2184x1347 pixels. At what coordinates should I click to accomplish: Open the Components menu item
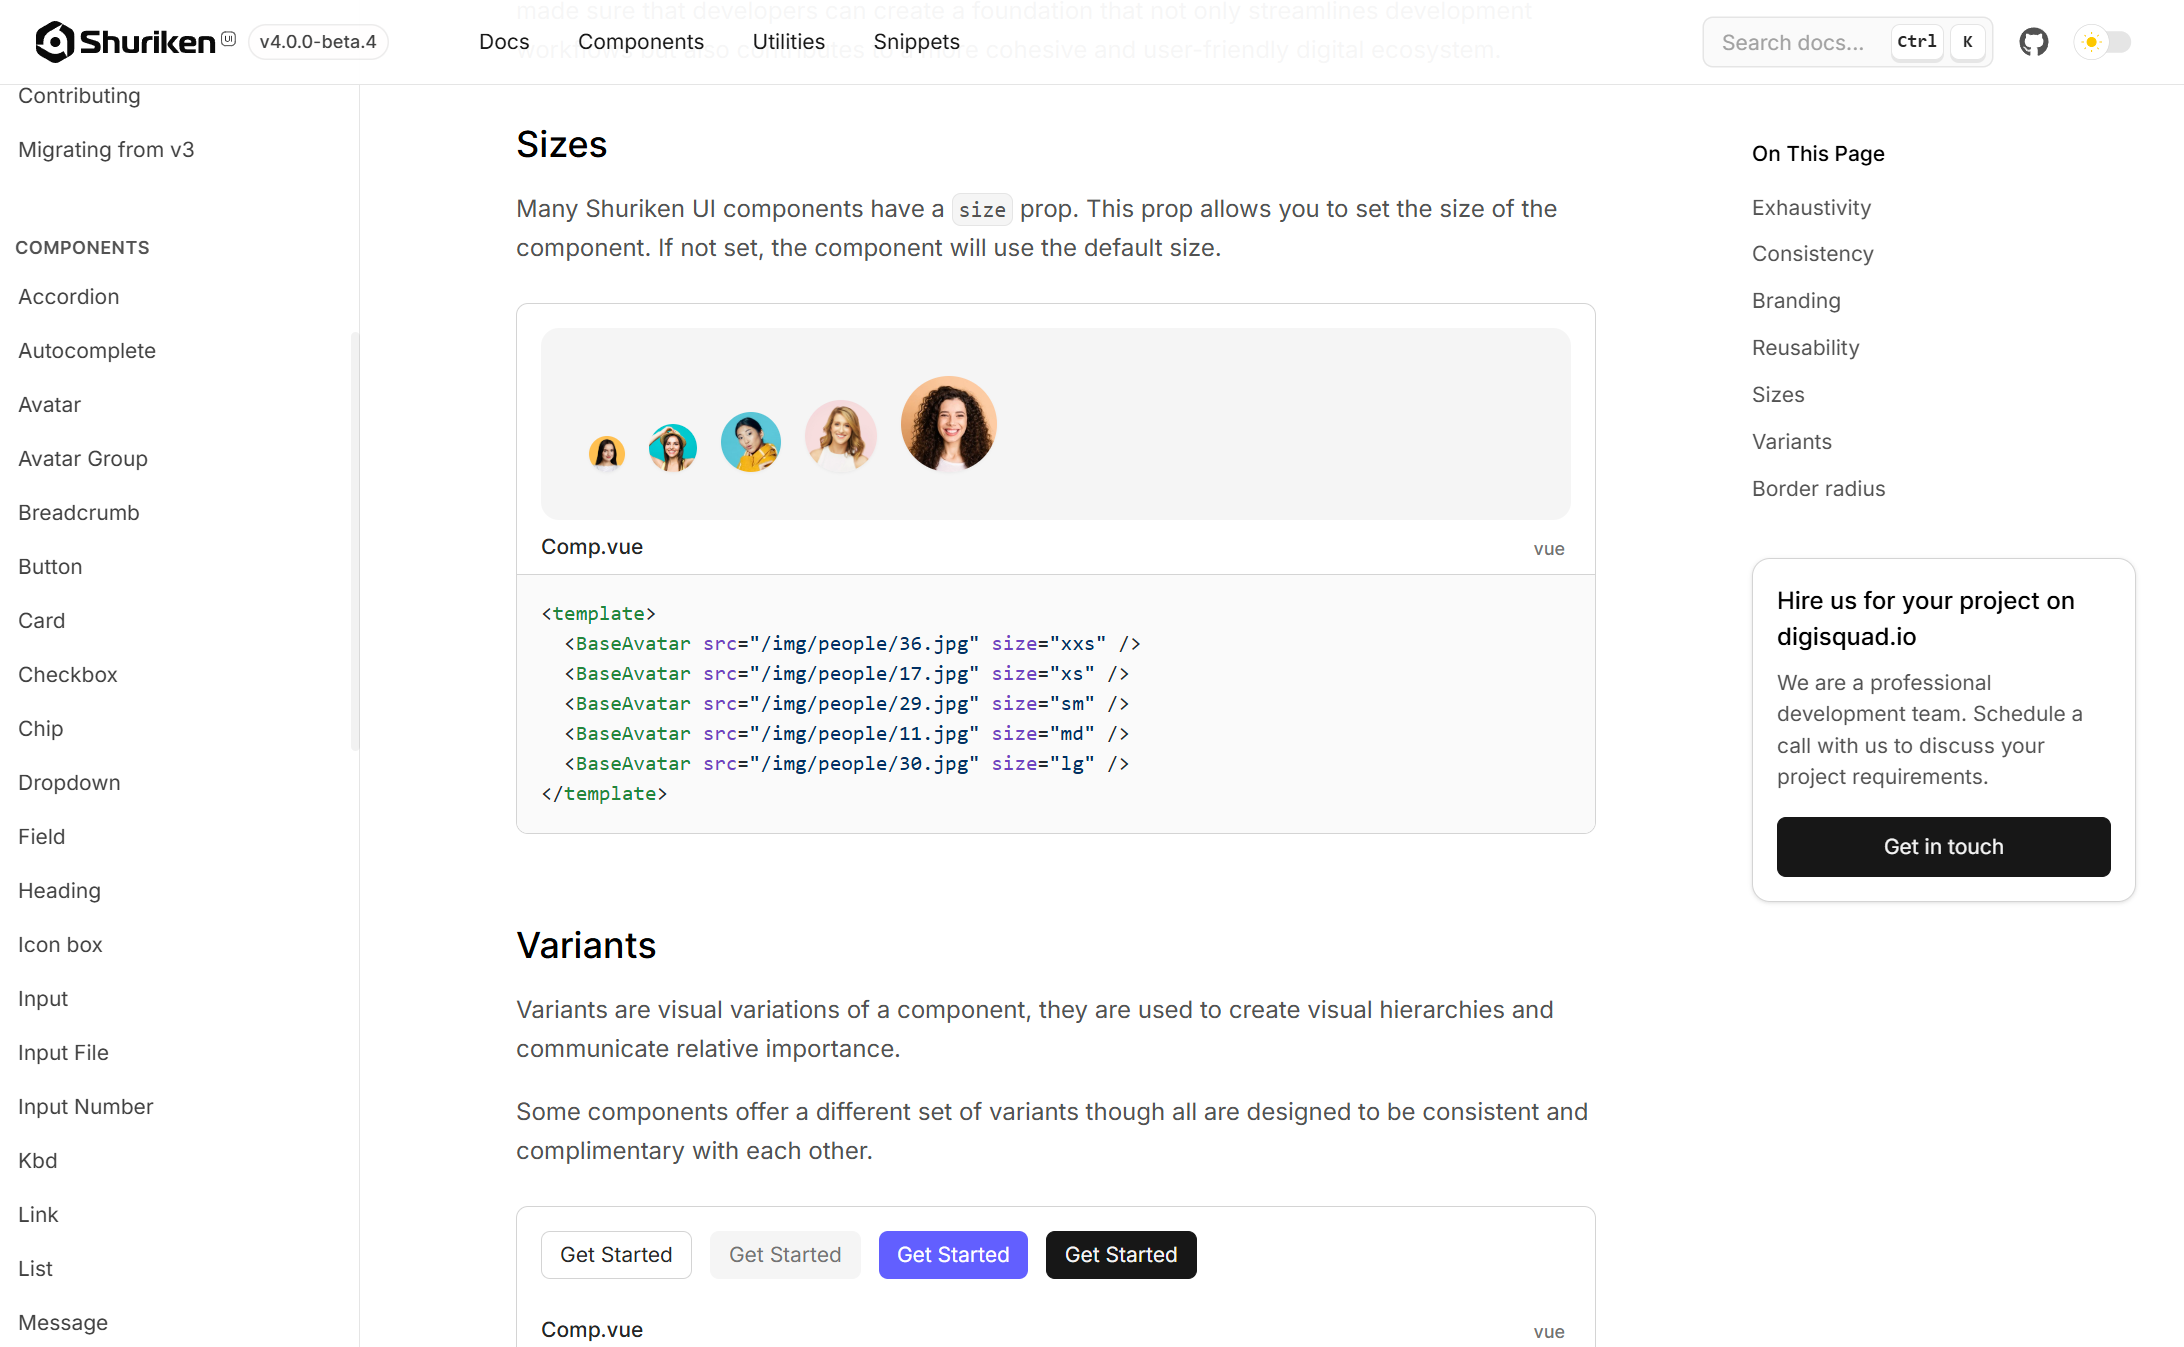click(x=641, y=42)
